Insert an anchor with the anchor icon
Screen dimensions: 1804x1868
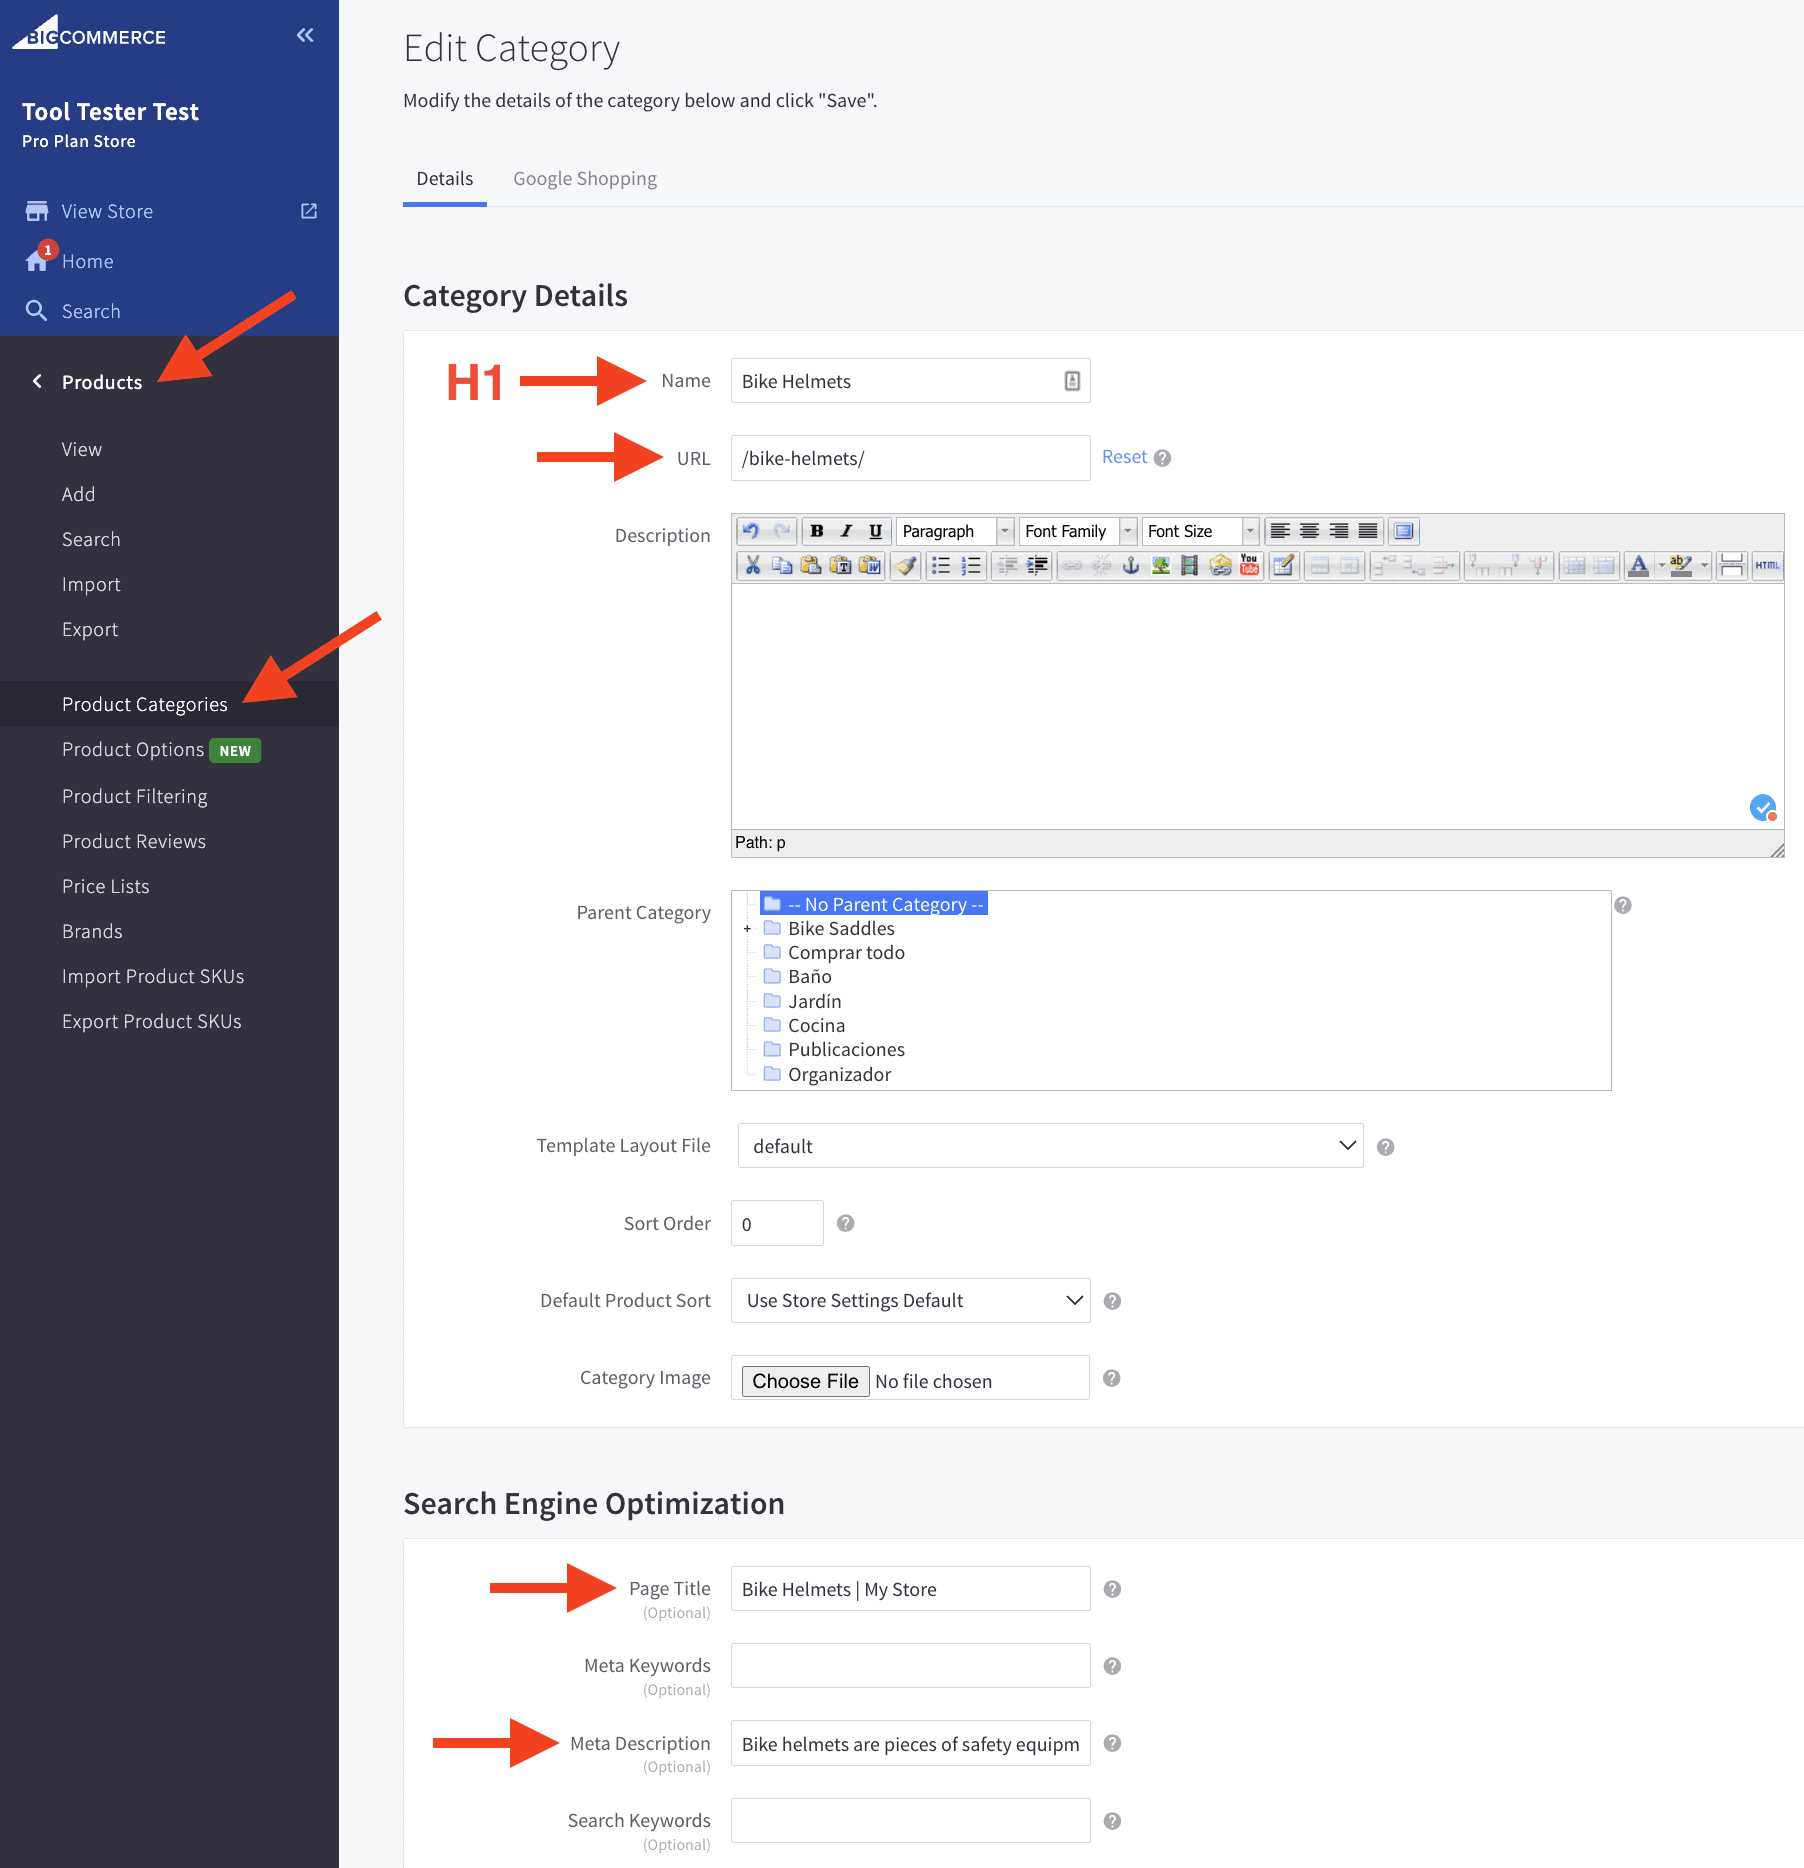tap(1131, 566)
